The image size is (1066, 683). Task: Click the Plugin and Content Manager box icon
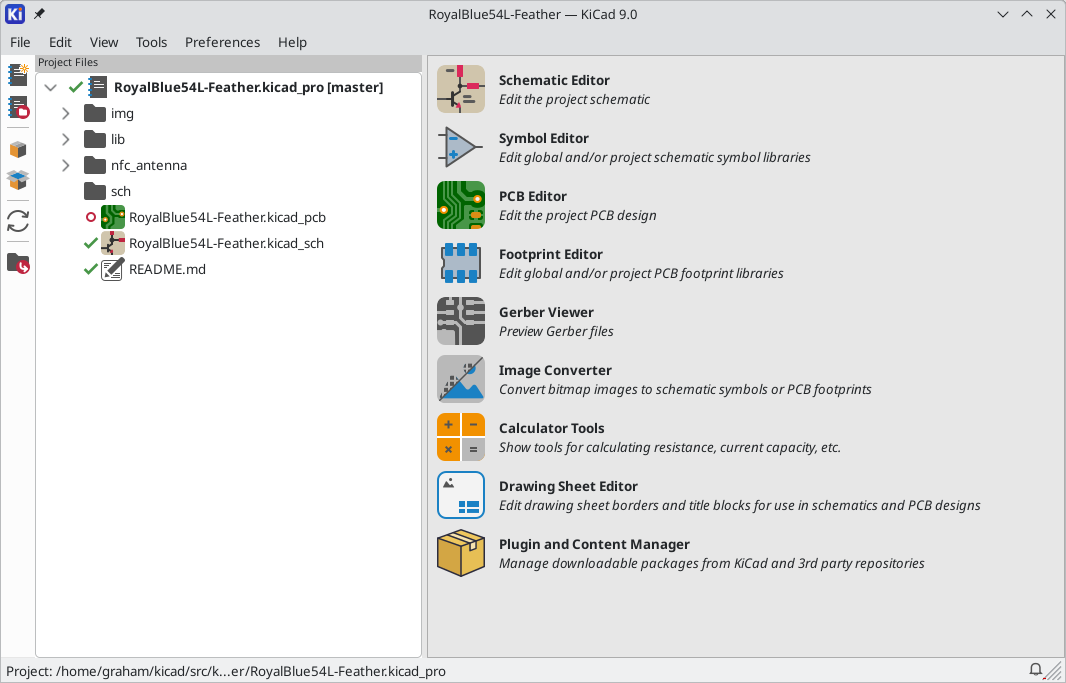click(461, 553)
